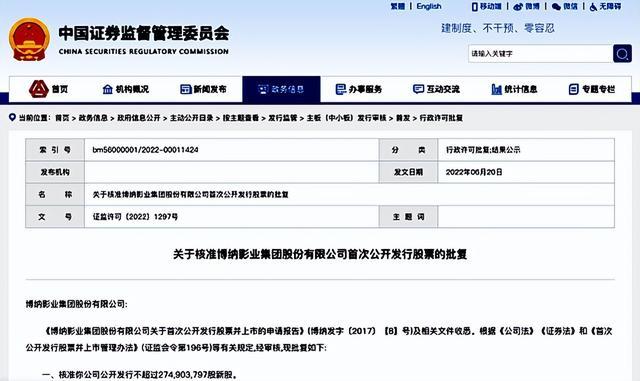Click document number 证监许可〔2022〕1297号
Viewport: 640px width, 381px height.
coord(135,217)
